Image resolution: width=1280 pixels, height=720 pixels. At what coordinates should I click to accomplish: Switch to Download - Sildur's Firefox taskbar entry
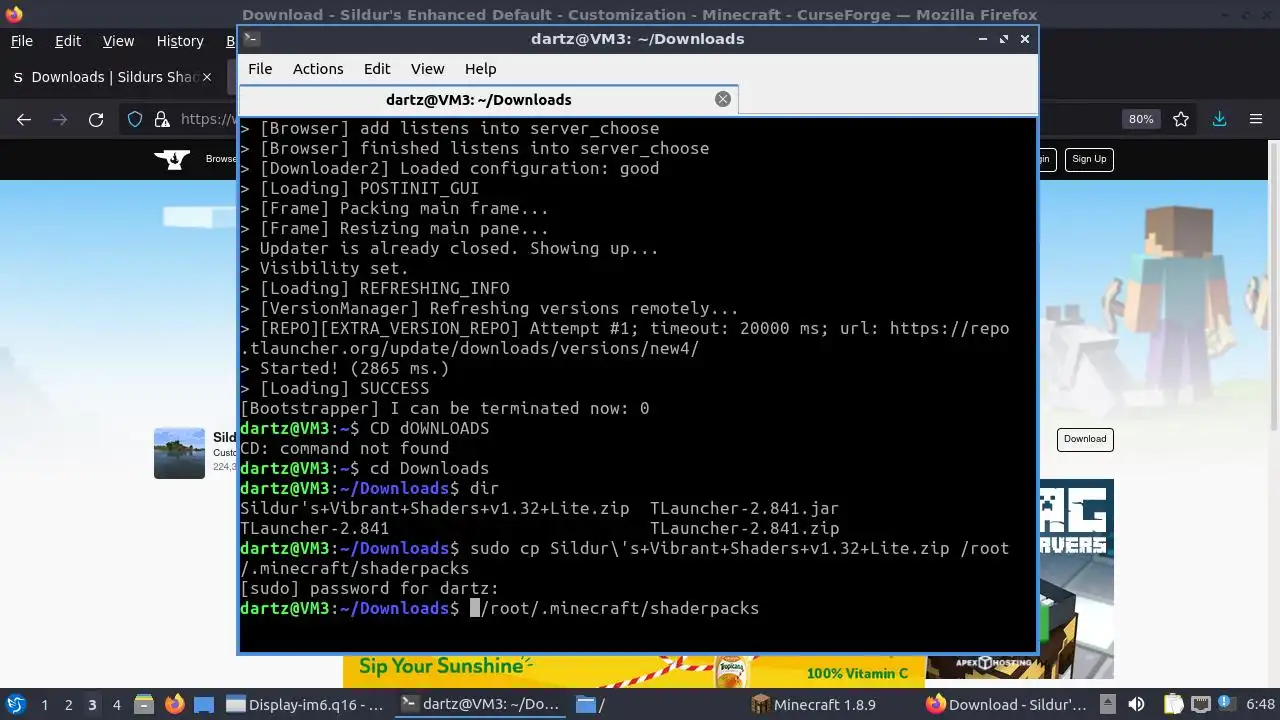[x=1007, y=704]
